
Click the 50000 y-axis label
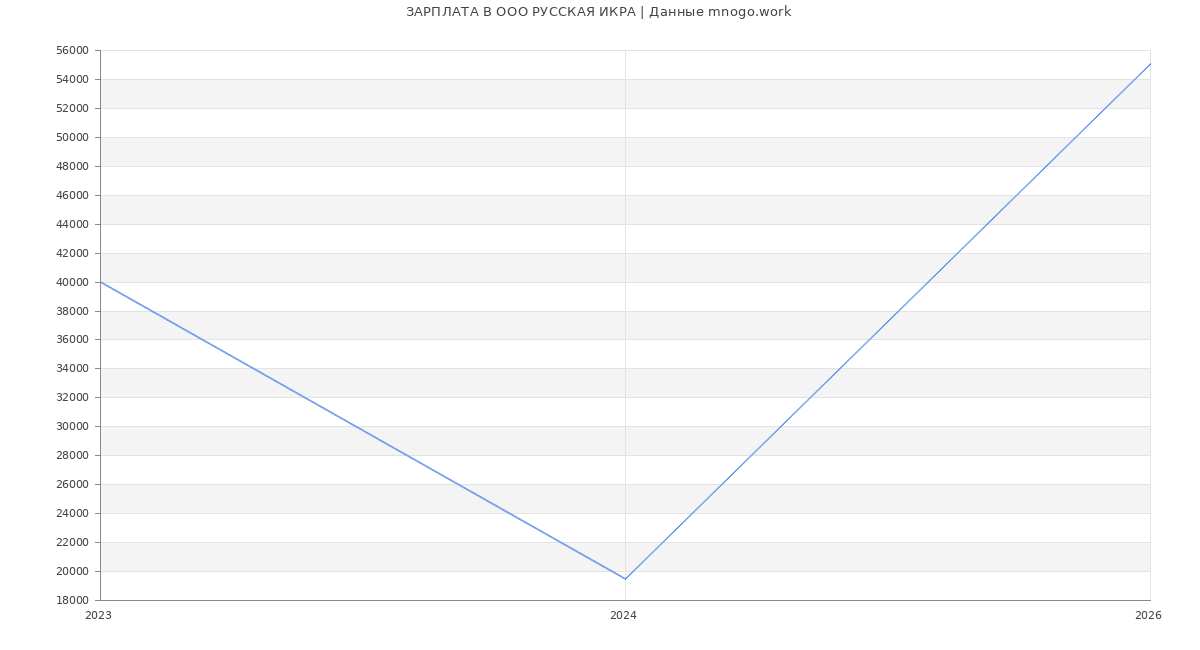point(73,138)
